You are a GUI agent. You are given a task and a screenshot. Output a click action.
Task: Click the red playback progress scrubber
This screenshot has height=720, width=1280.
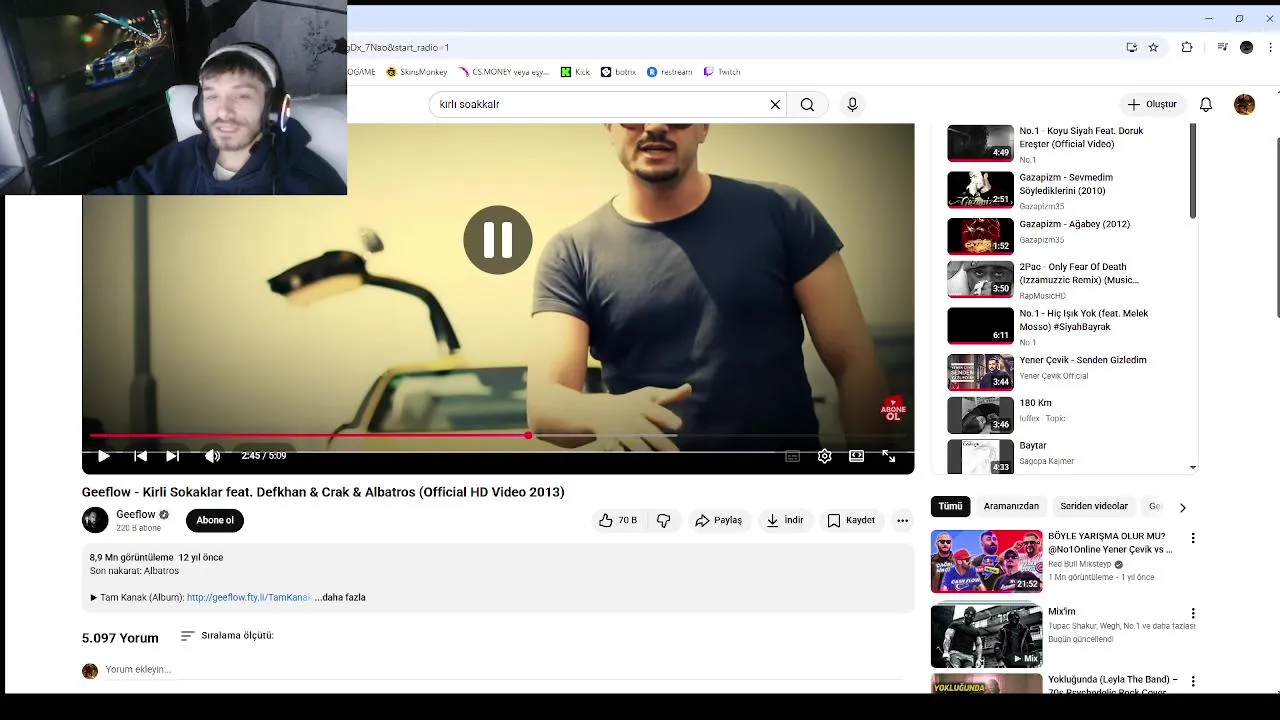[x=528, y=435]
